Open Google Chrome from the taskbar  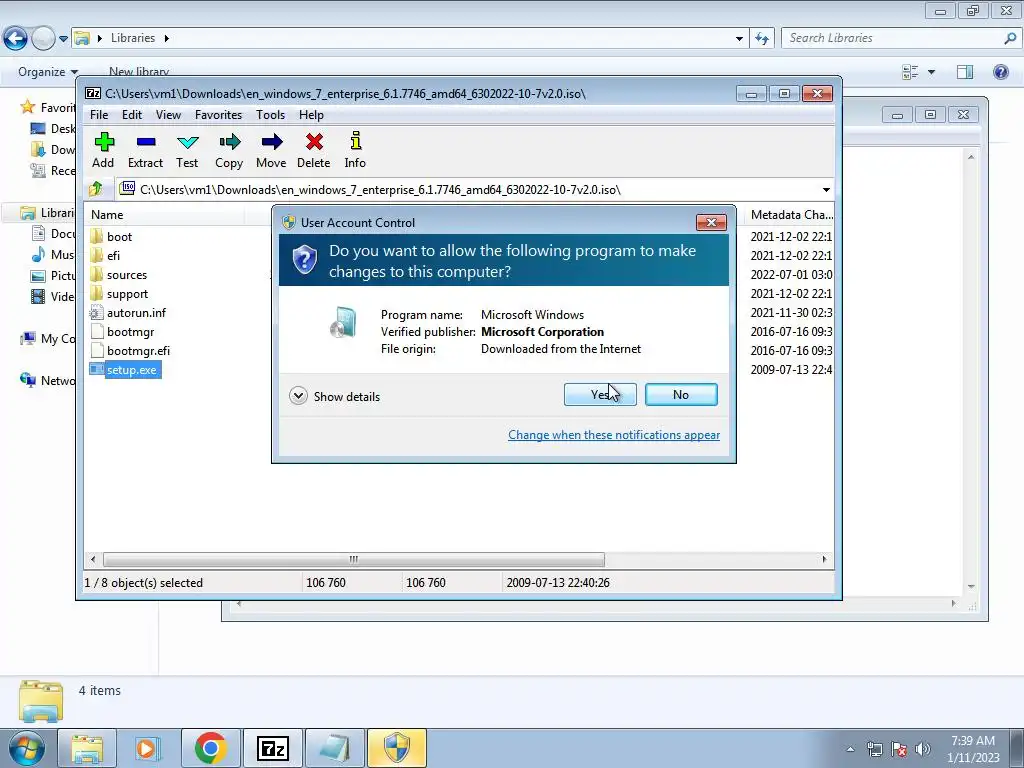210,748
